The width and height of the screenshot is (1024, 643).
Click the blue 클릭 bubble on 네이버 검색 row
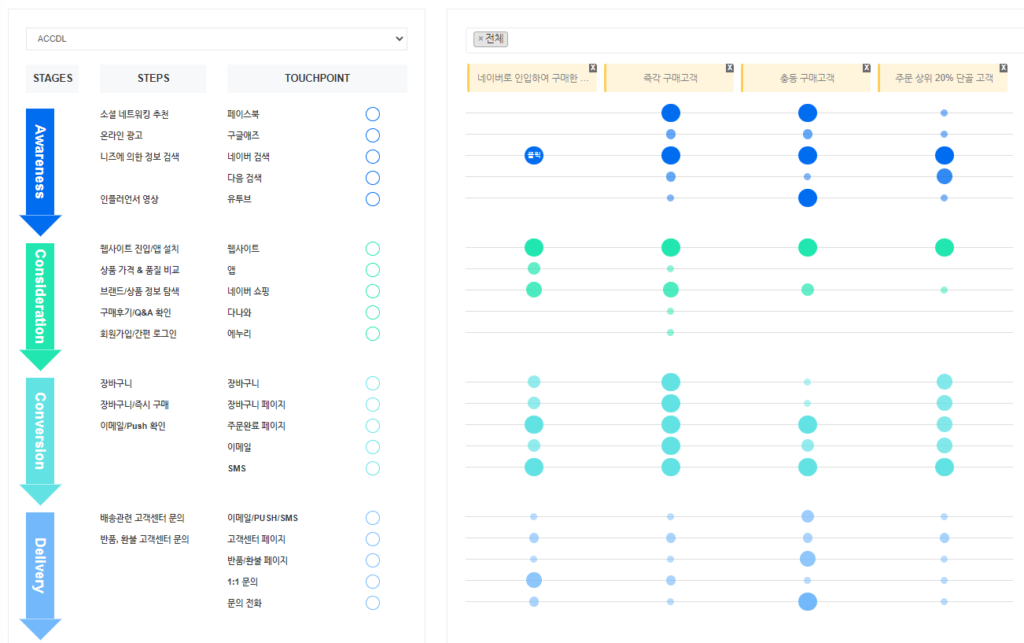[534, 155]
